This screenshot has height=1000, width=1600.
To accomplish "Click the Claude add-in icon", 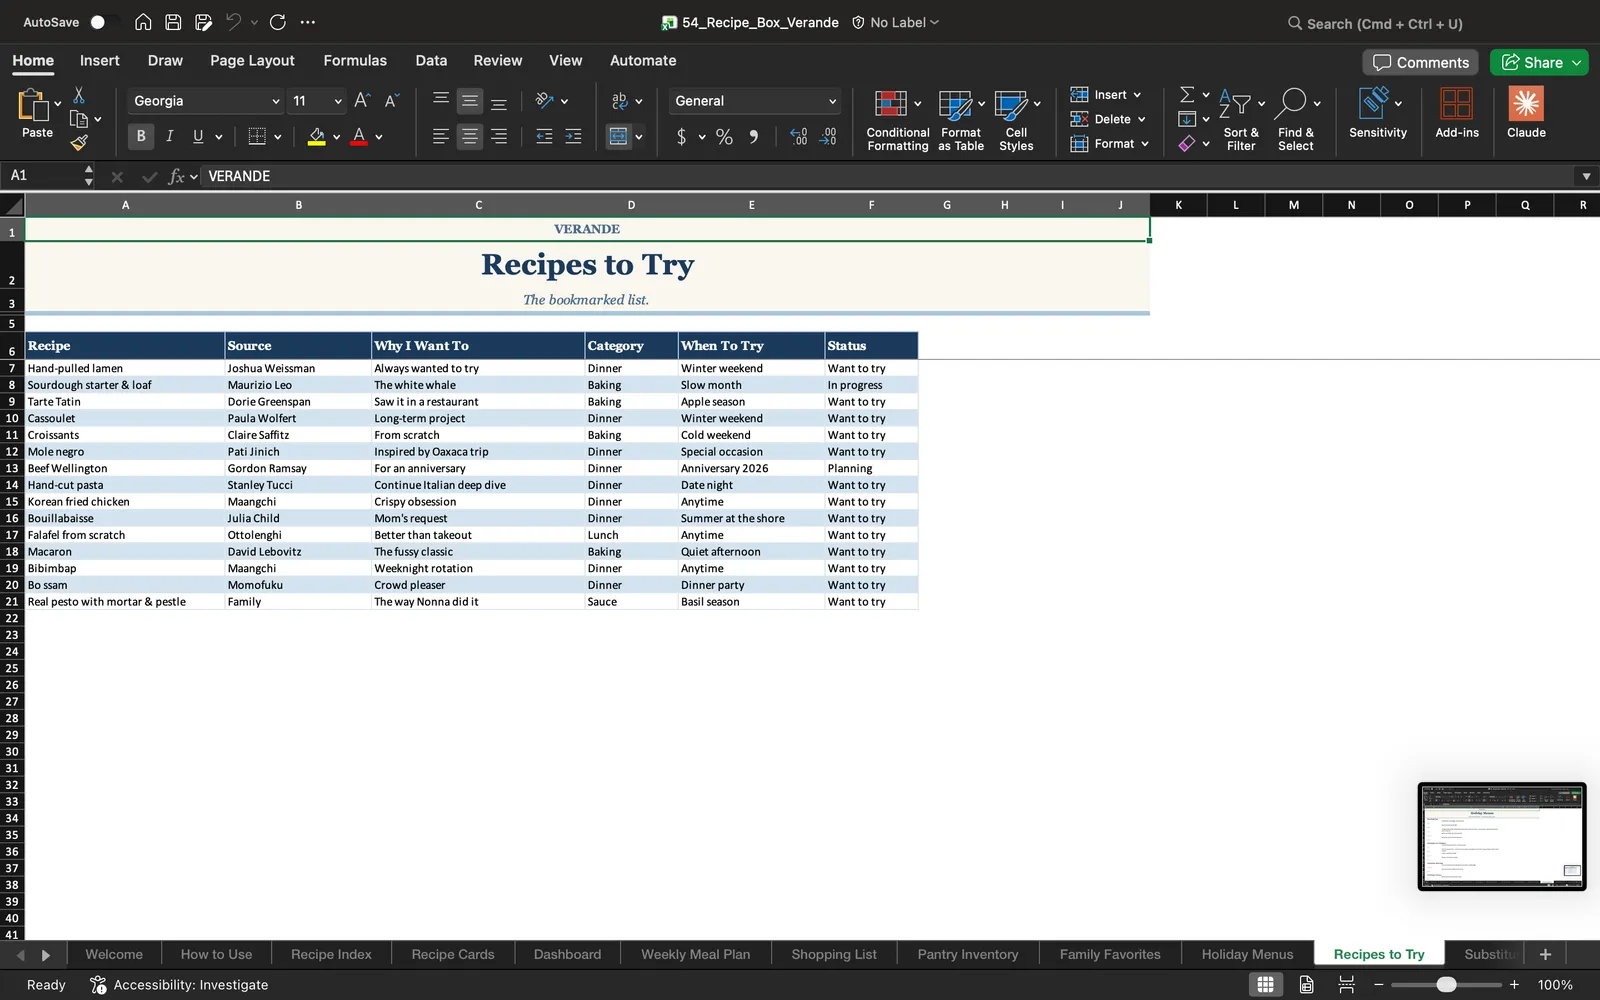I will coord(1526,112).
